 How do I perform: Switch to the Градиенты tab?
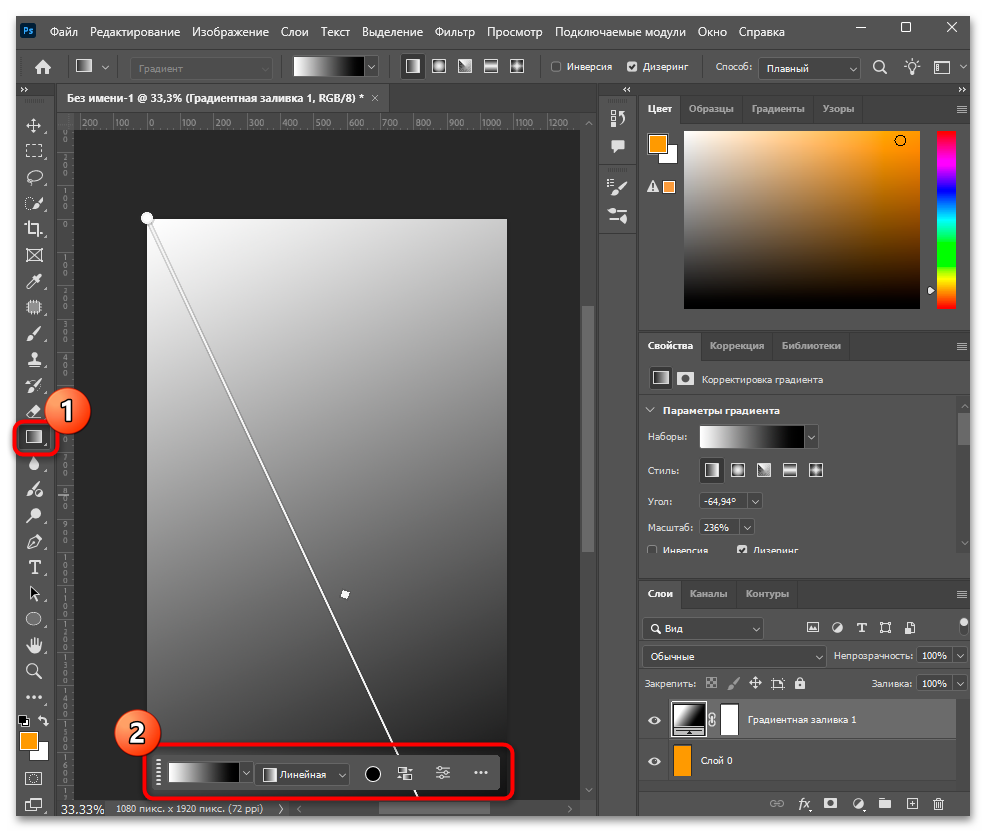pos(778,109)
